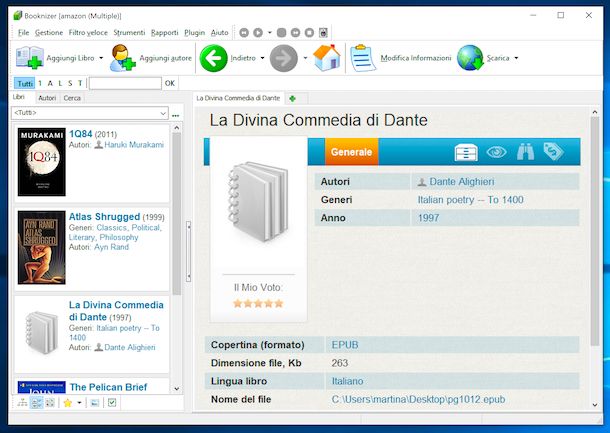Click the Booknizer app icon in title bar
The height and width of the screenshot is (433, 610).
tap(18, 16)
